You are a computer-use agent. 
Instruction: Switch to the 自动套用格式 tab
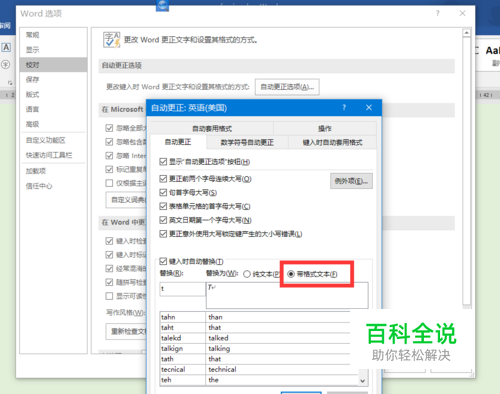tap(212, 129)
